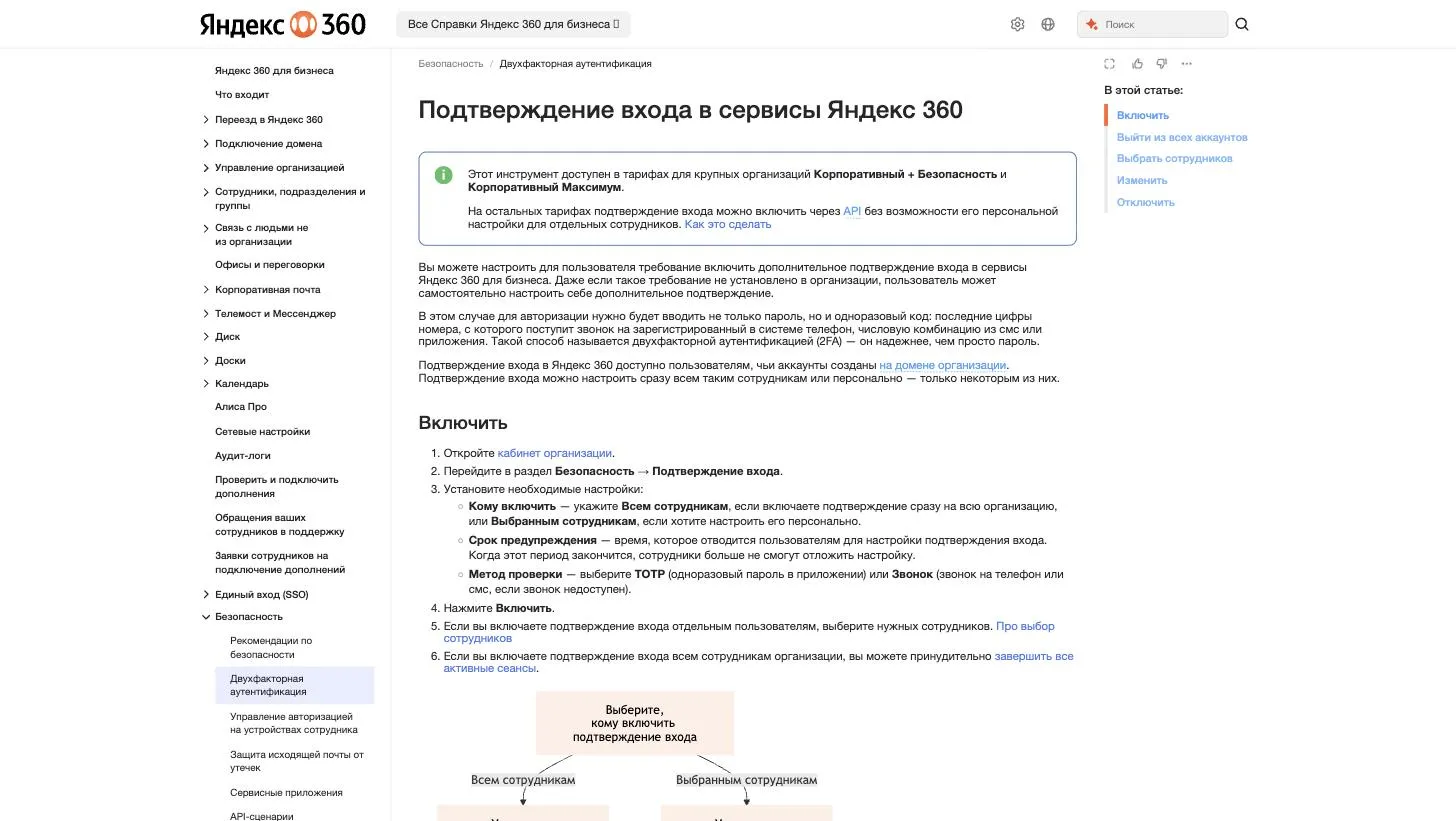Open the settings gear icon in header
The image size is (1456, 821).
1017,24
